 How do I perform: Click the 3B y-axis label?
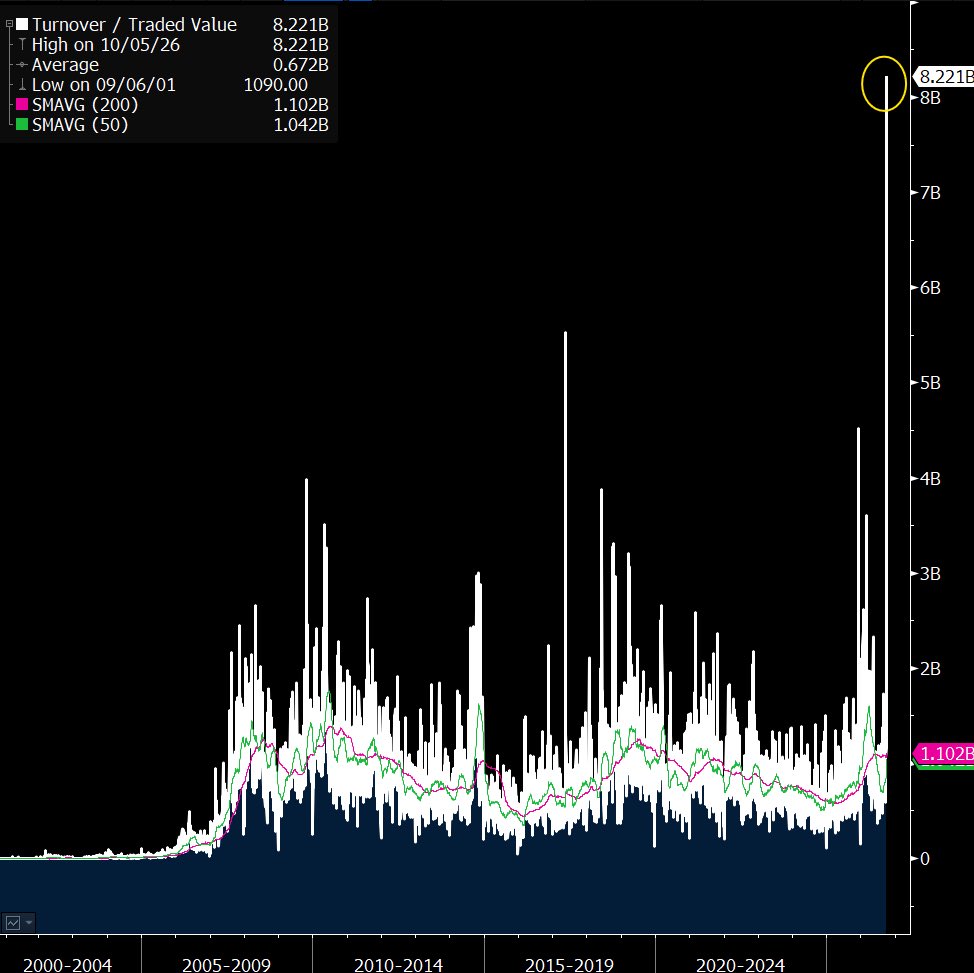click(931, 573)
